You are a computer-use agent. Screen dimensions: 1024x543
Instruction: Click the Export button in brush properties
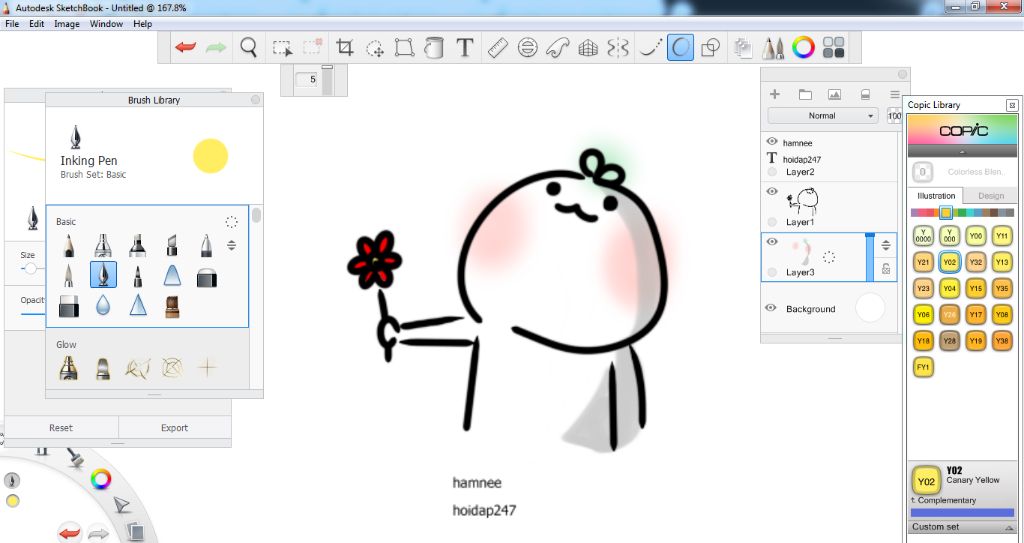point(174,427)
